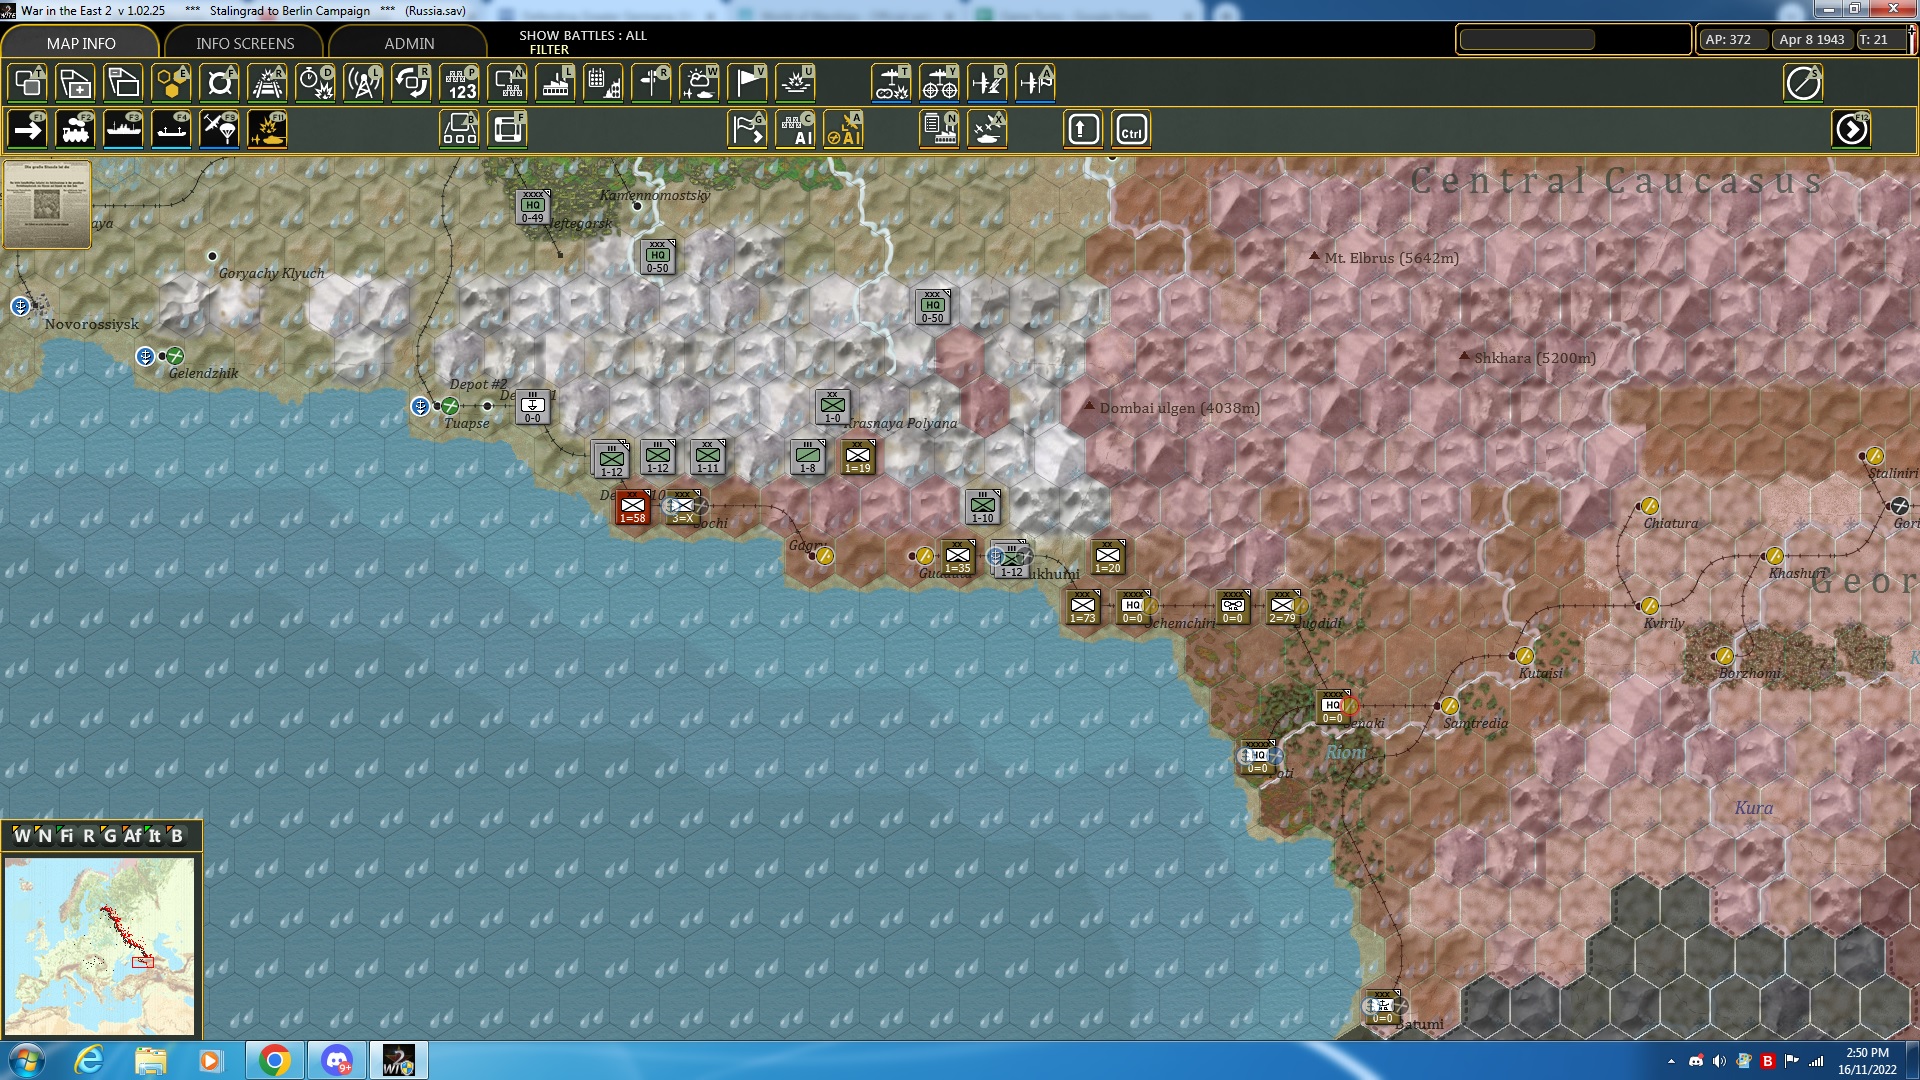Click the up arrow expander button
This screenshot has width=1920, height=1080.
click(x=1084, y=130)
